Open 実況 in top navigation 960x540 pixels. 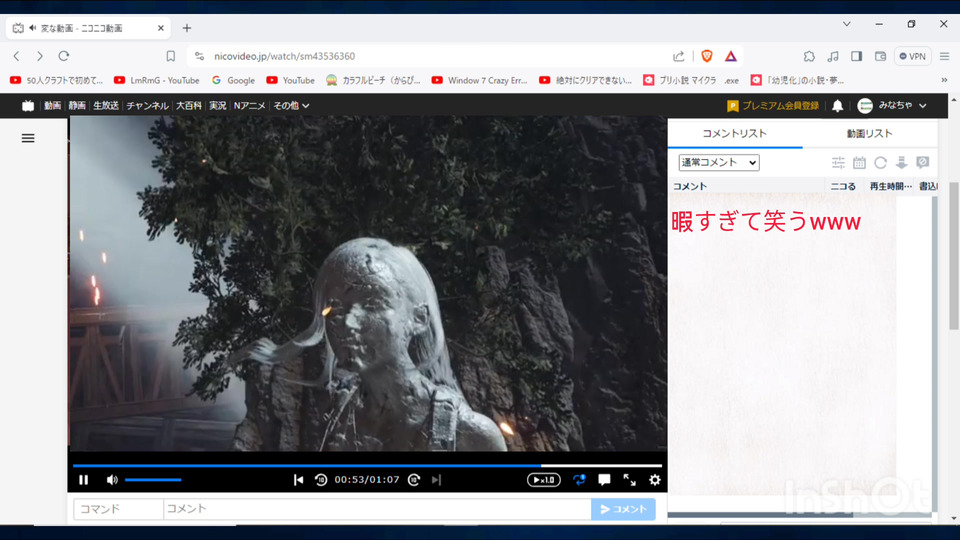[x=218, y=105]
